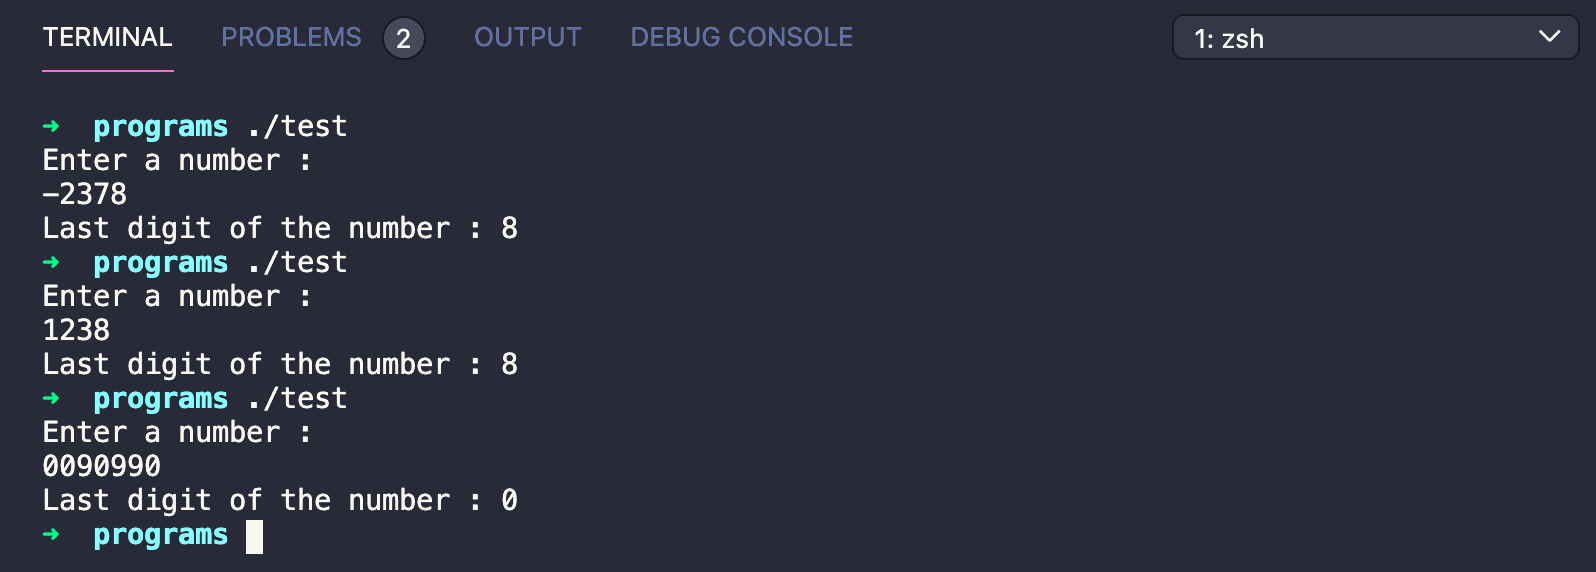Click the green prompt arrow on the first line
The image size is (1596, 572).
51,127
